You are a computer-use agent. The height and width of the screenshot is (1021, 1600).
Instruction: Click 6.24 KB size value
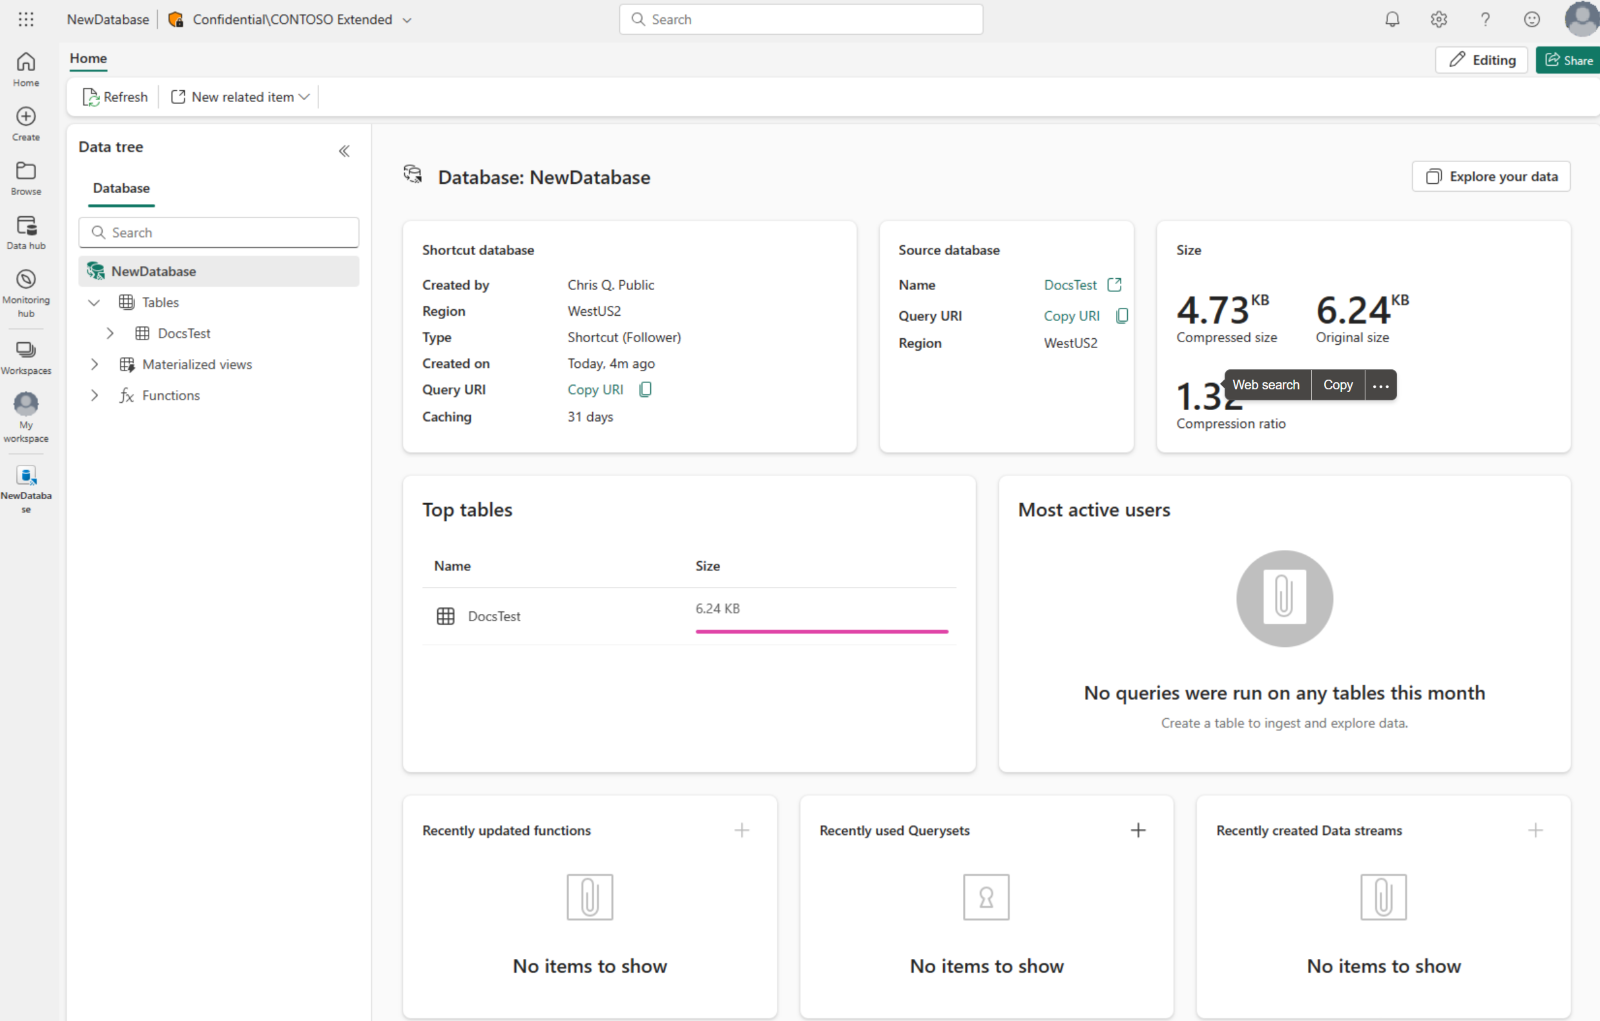tap(718, 608)
